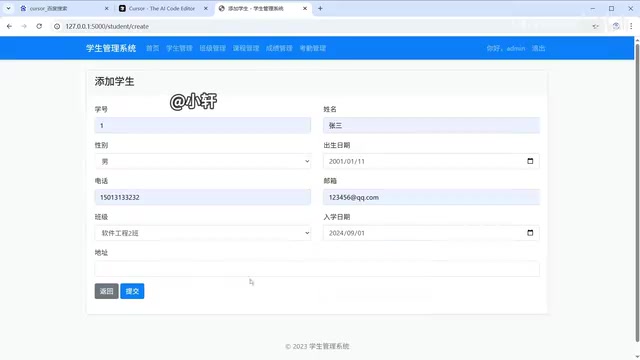Image resolution: width=640 pixels, height=360 pixels.
Task: Click the 提交 submit button
Action: click(132, 291)
